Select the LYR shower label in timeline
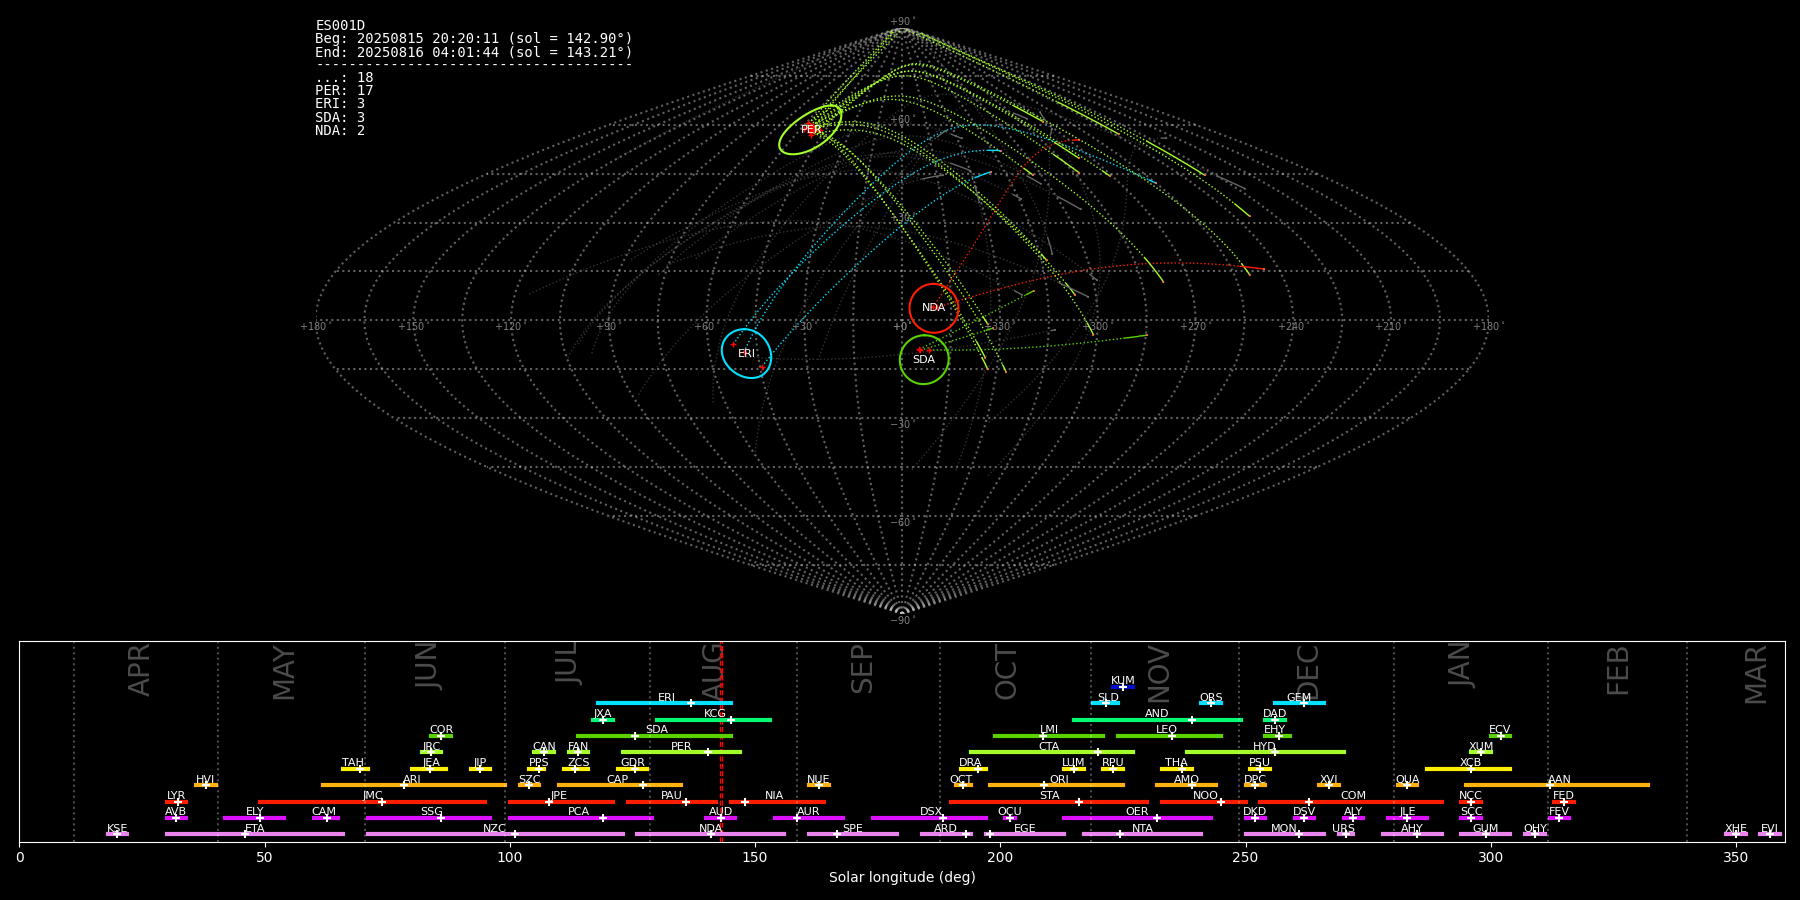Viewport: 1800px width, 900px height. click(x=176, y=796)
